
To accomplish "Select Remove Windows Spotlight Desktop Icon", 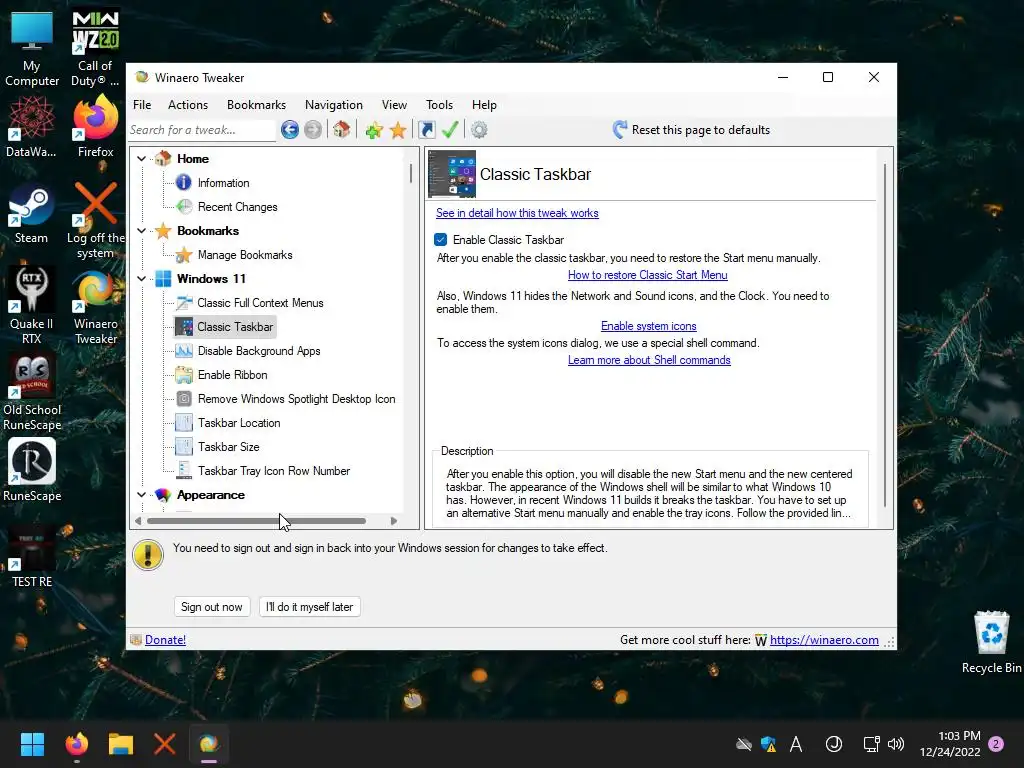I will [296, 399].
